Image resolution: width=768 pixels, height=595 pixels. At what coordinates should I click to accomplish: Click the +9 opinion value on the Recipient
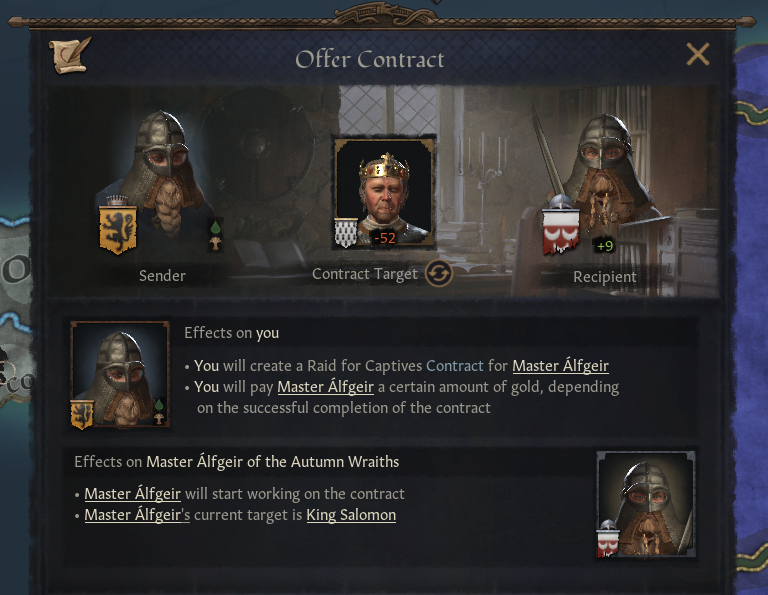(604, 245)
